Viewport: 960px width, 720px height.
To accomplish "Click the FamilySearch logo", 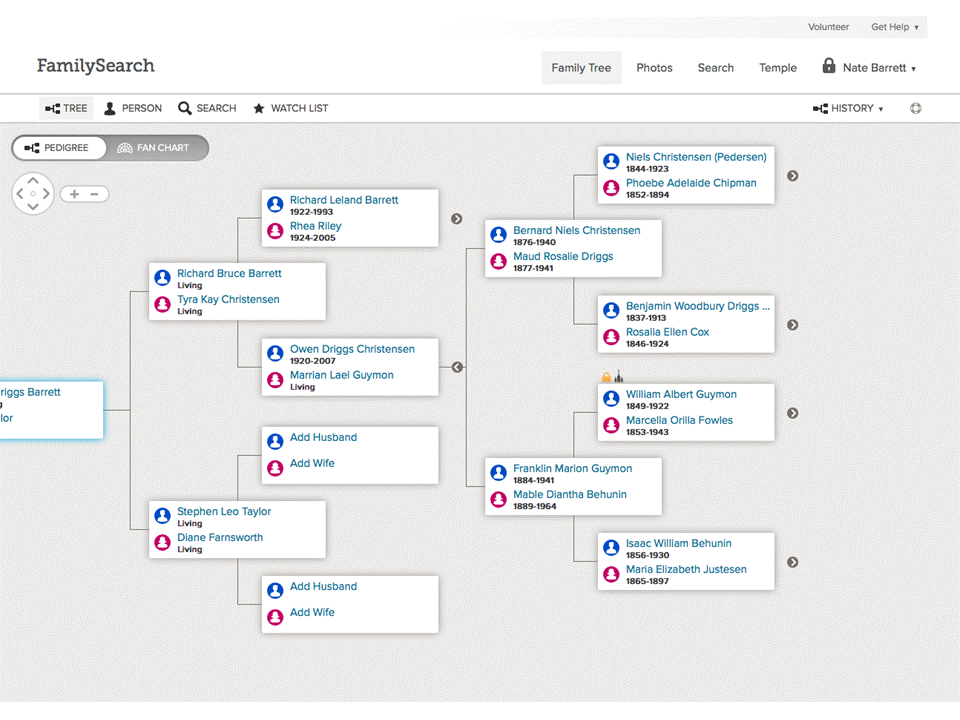I will 95,65.
